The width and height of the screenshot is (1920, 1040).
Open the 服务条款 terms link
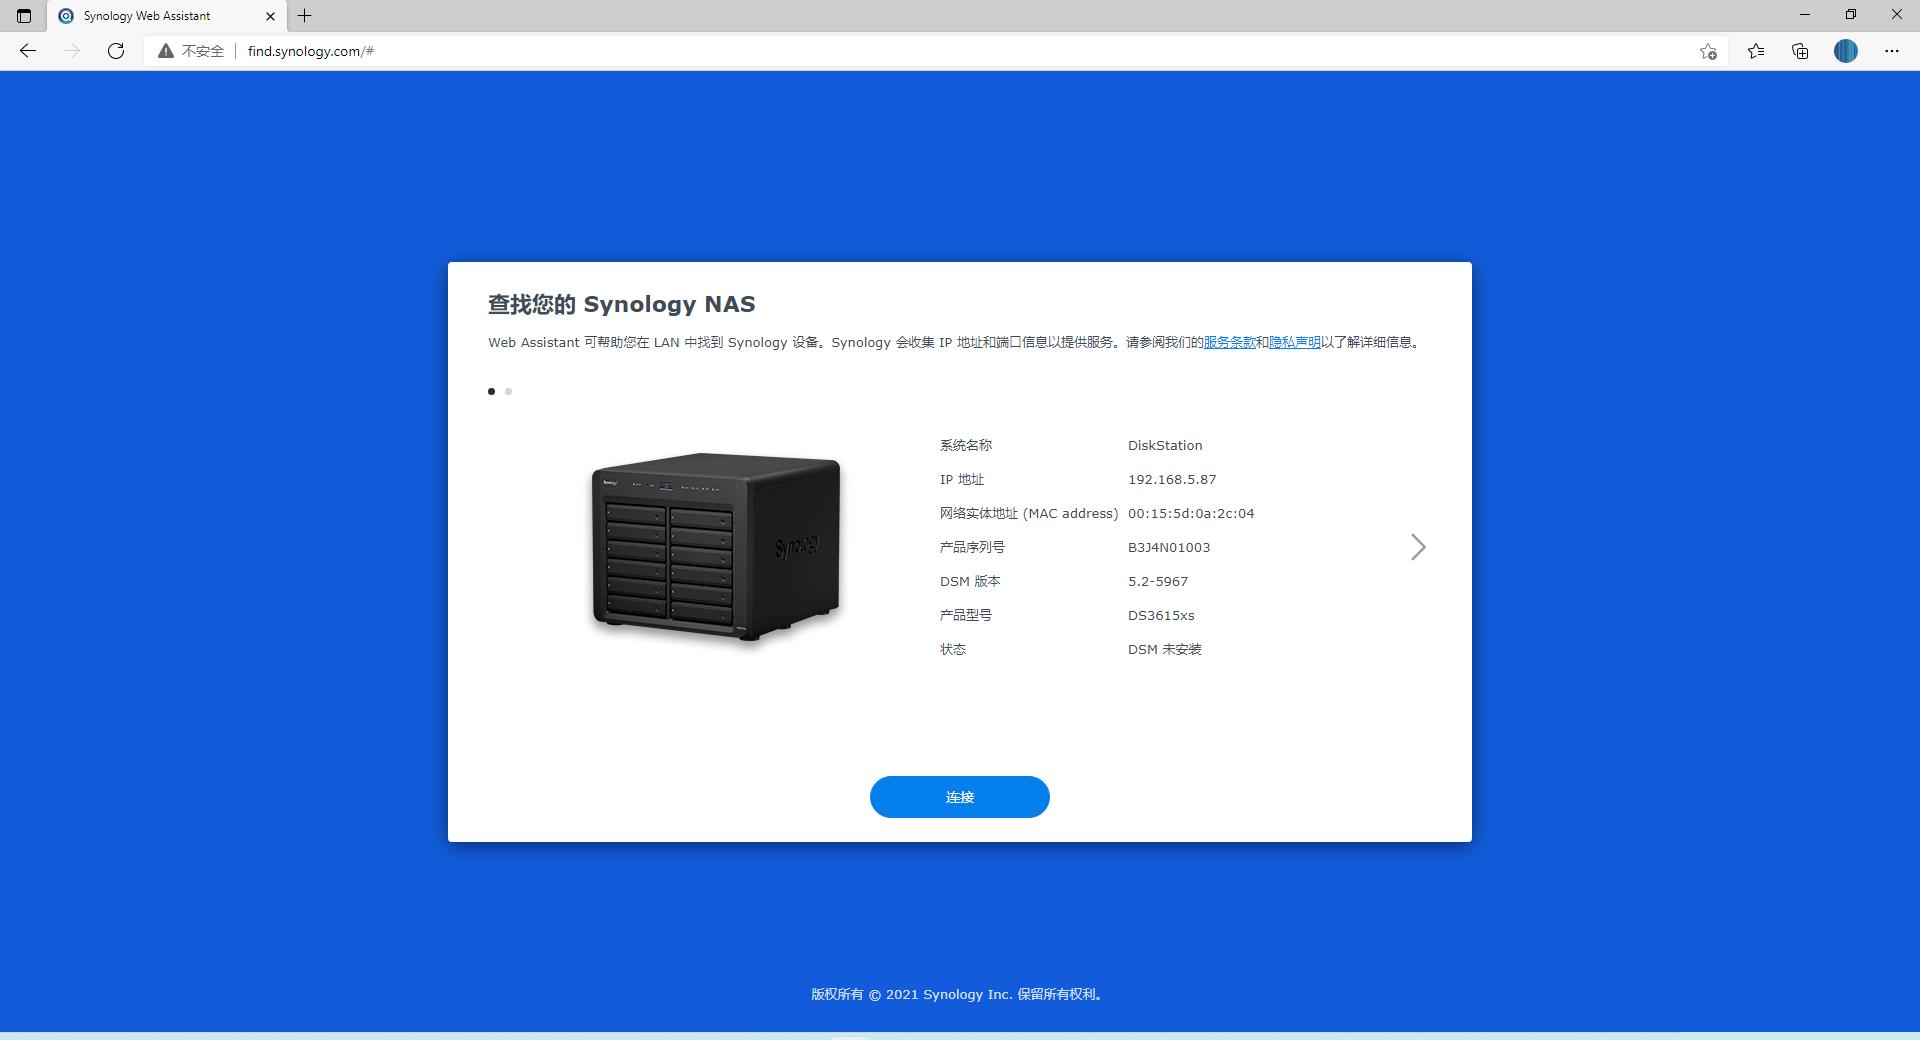point(1229,342)
